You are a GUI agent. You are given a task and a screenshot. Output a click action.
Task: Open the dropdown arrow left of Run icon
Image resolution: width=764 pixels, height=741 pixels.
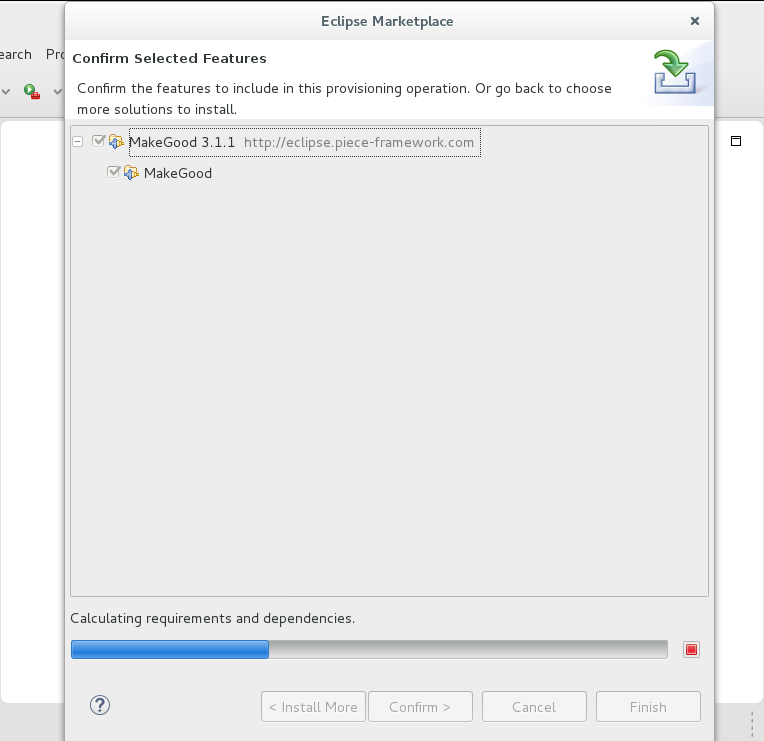6,92
